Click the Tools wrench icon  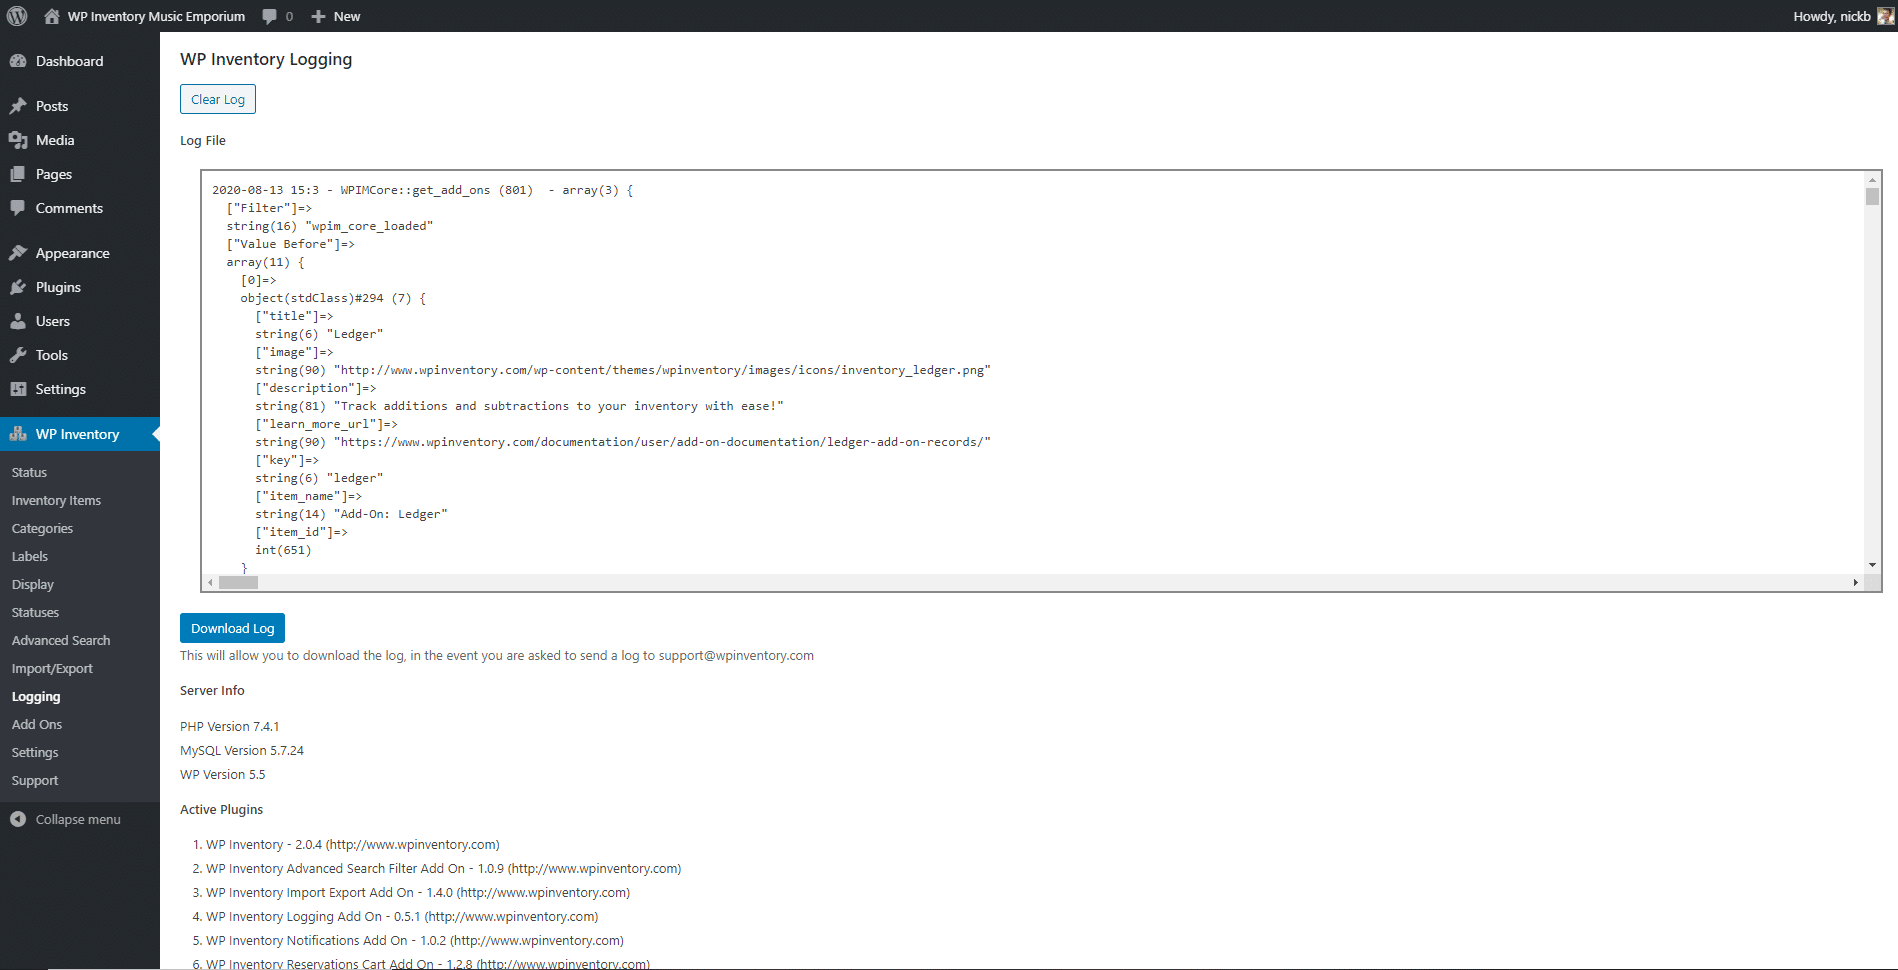(x=18, y=355)
